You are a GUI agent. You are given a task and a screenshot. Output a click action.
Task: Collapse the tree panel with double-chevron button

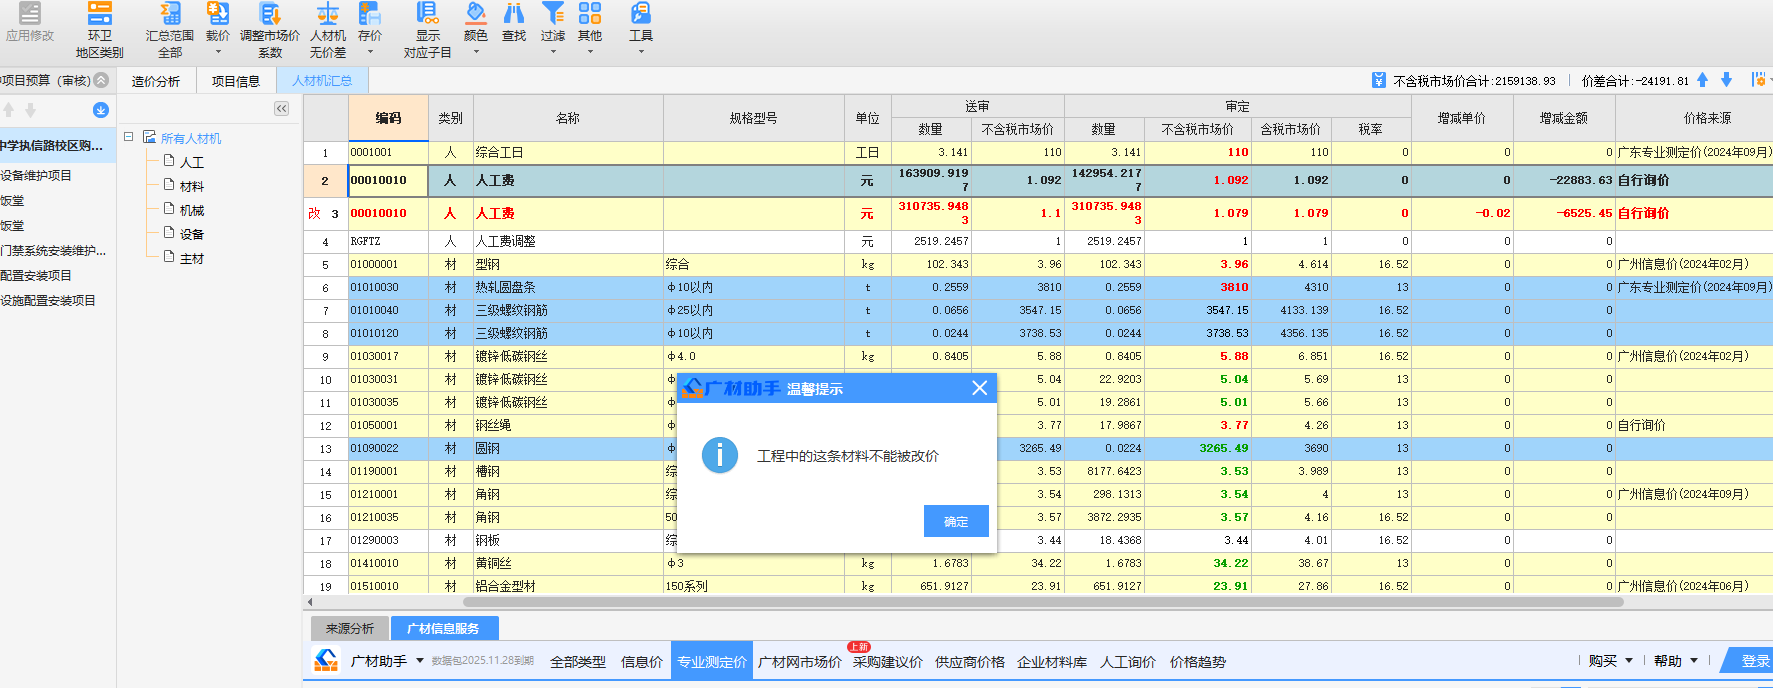tap(282, 108)
